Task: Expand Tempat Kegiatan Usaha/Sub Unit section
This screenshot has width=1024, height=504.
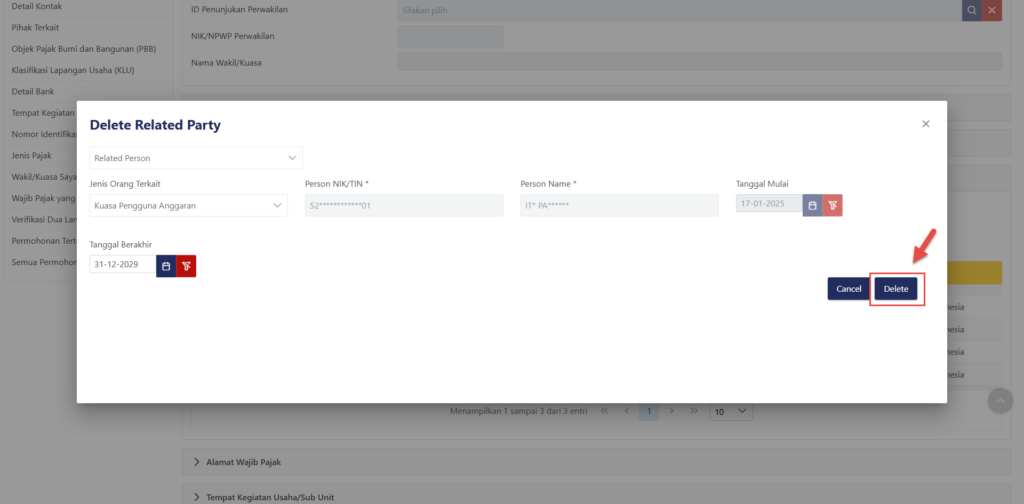Action: (274, 497)
